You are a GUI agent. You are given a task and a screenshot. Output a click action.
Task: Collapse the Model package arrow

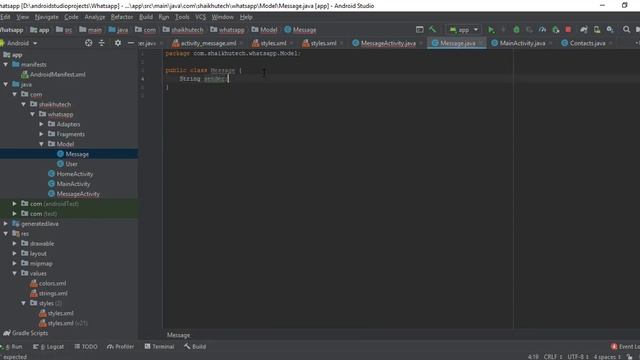click(x=41, y=144)
